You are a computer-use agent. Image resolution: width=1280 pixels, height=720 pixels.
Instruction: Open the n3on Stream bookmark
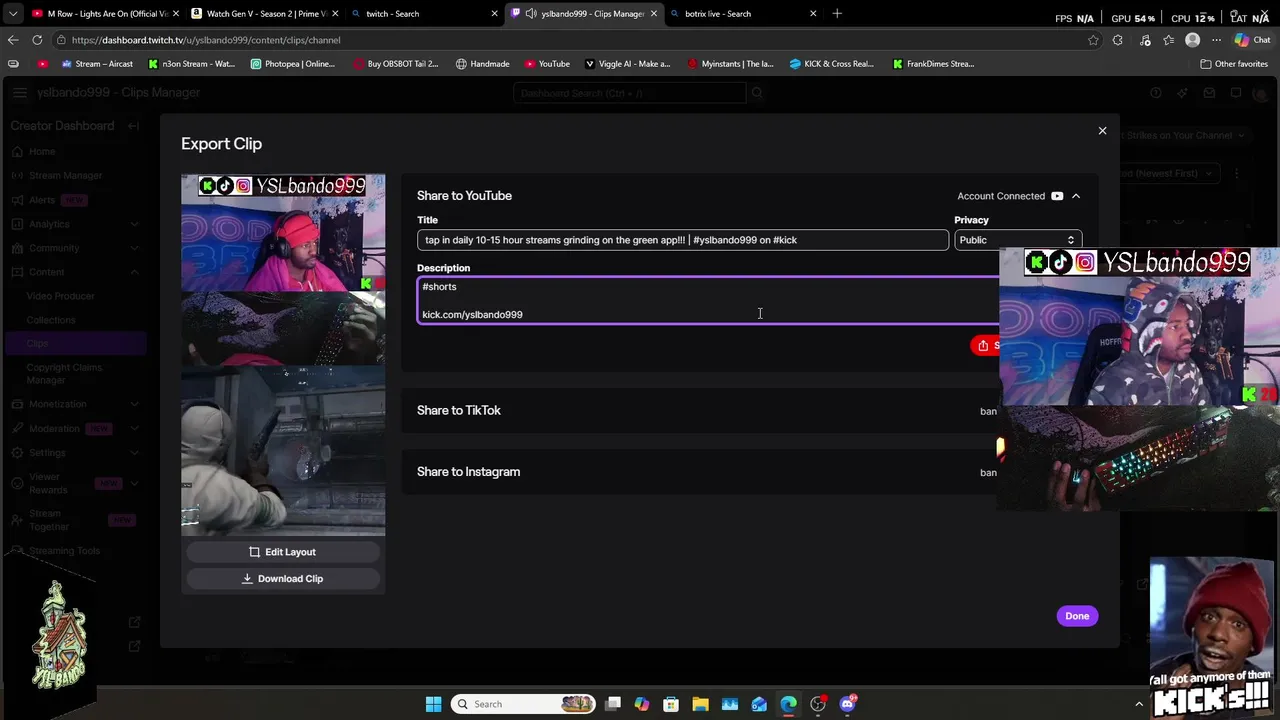pos(192,64)
